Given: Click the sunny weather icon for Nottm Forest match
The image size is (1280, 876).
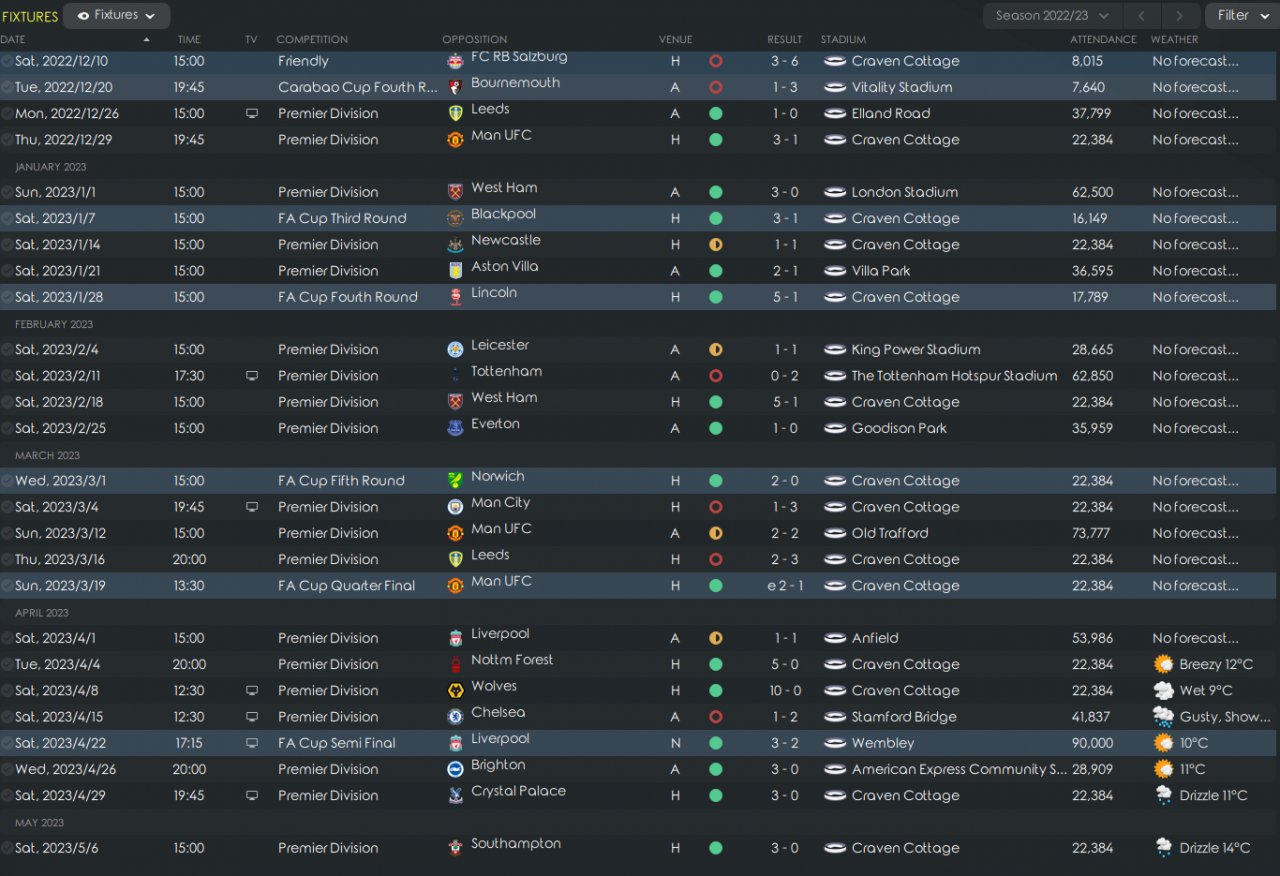Looking at the screenshot, I should tap(1163, 664).
